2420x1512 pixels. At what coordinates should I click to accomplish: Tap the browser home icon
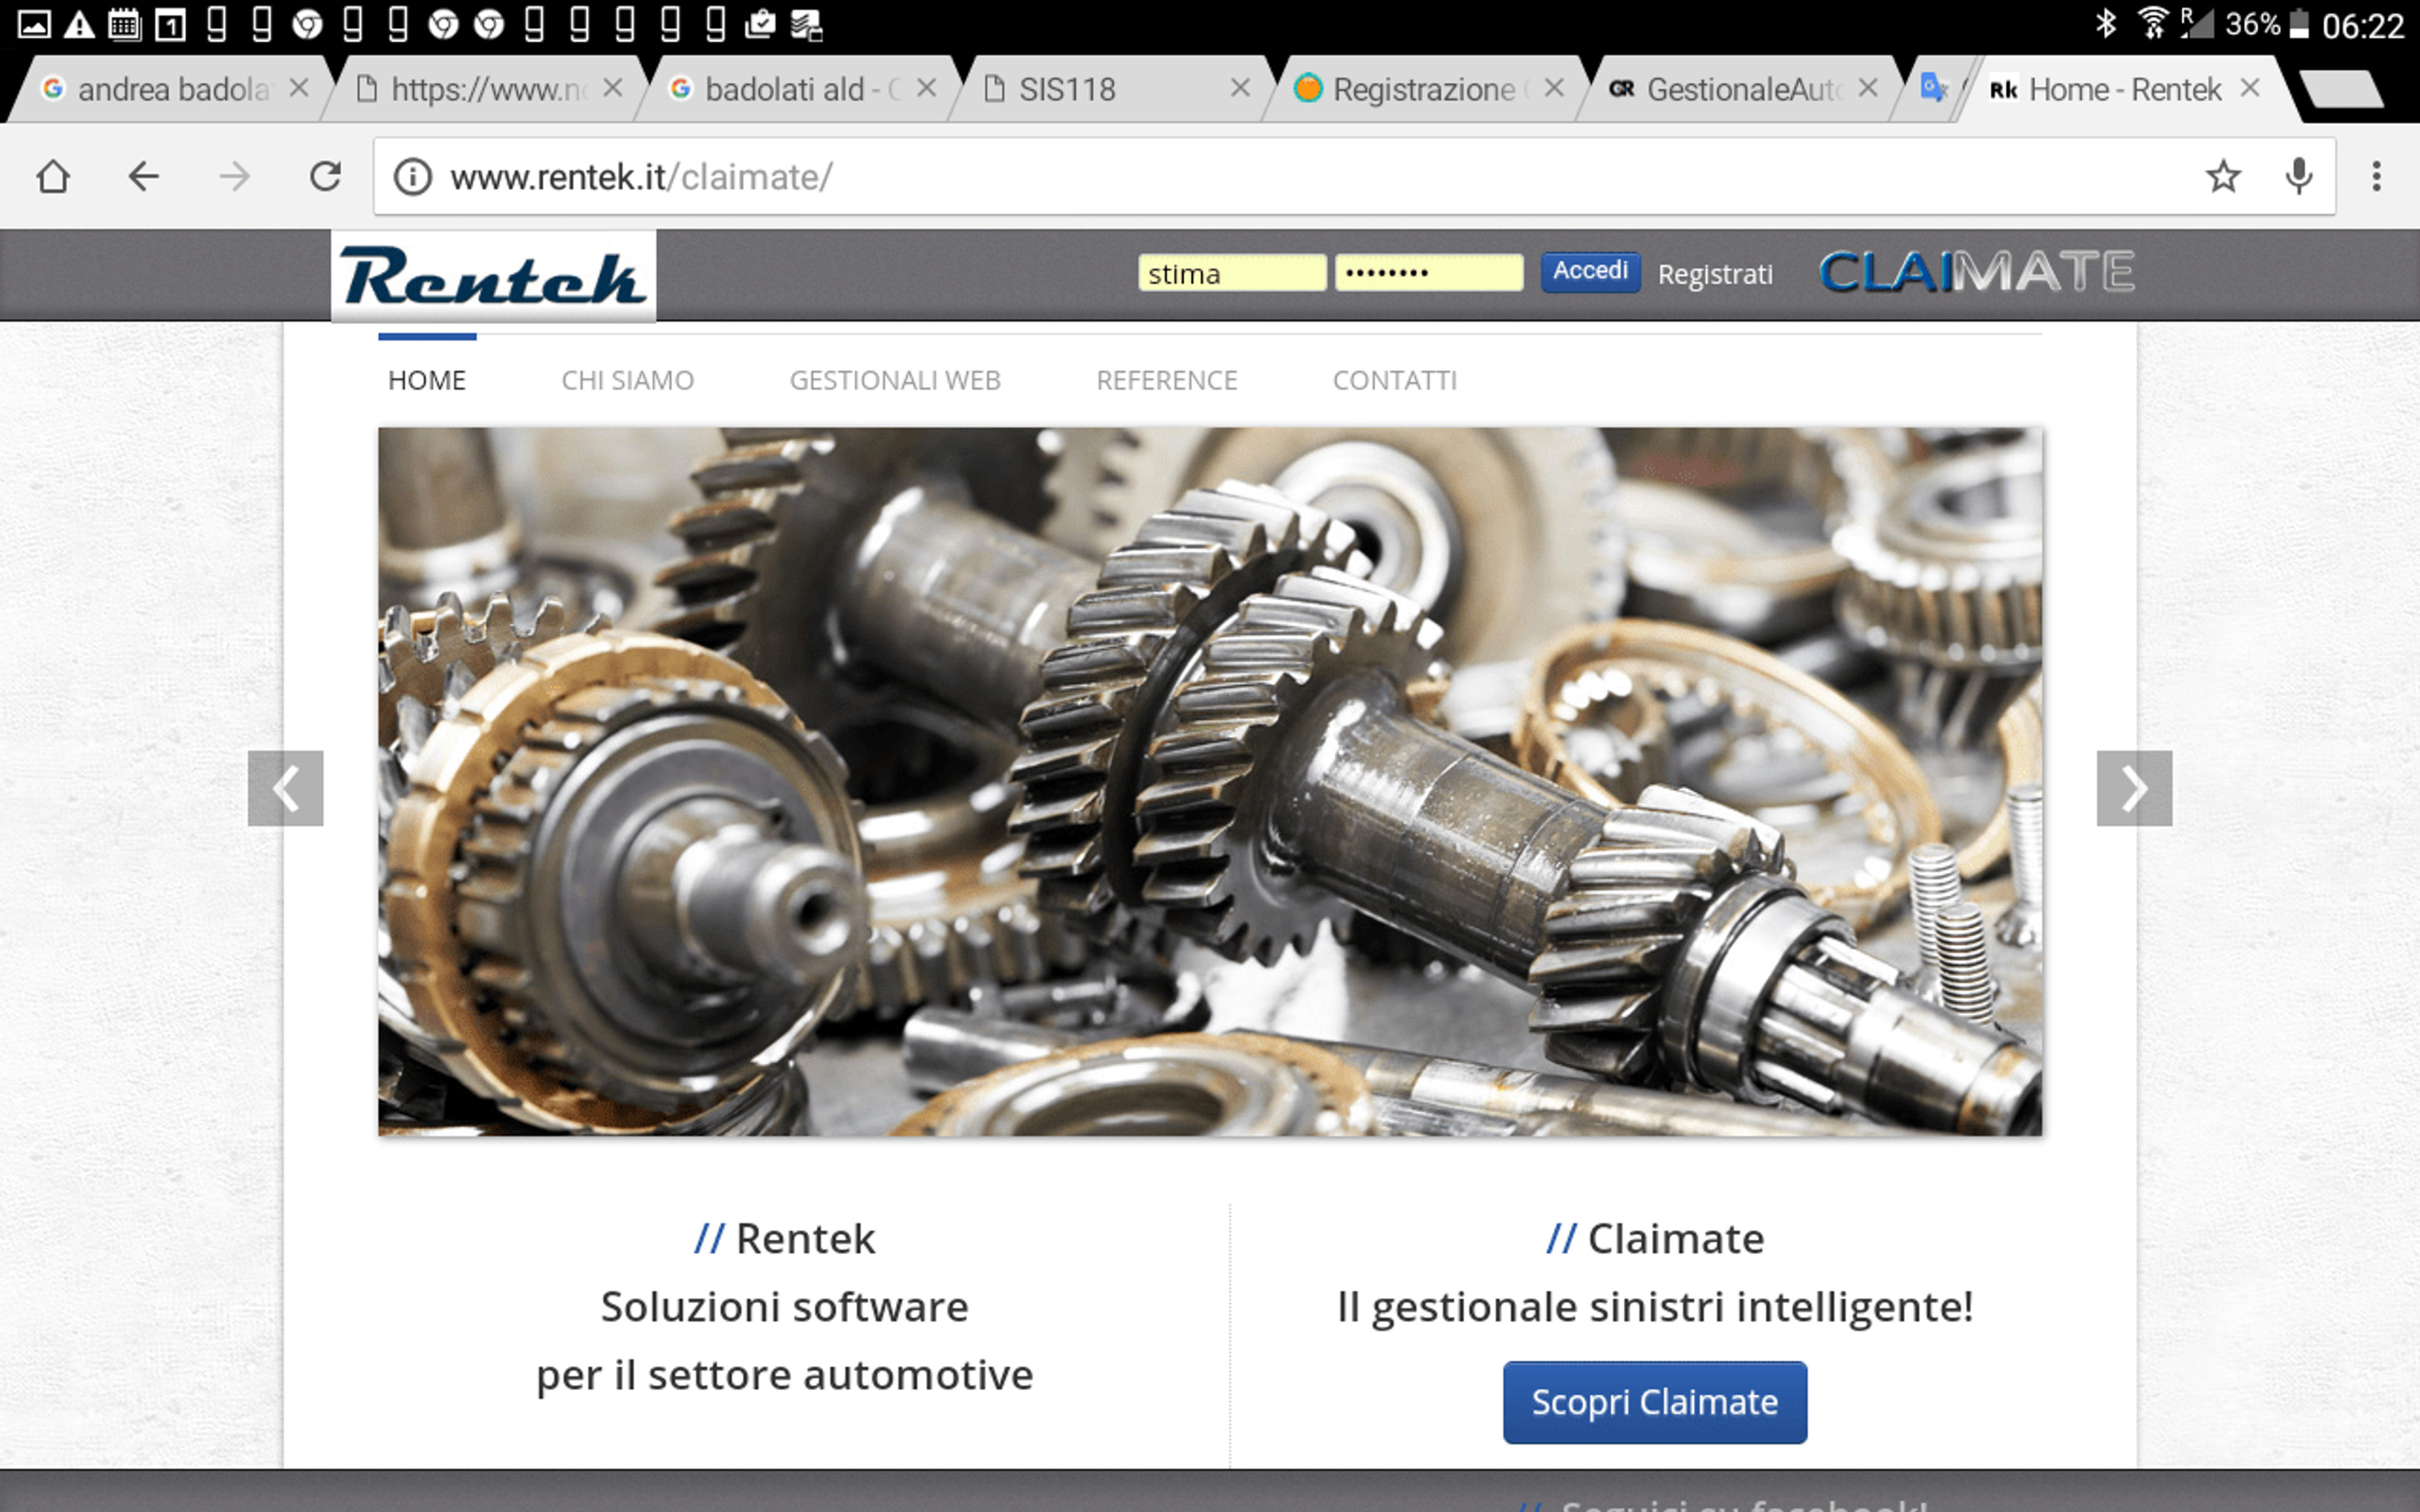click(53, 177)
